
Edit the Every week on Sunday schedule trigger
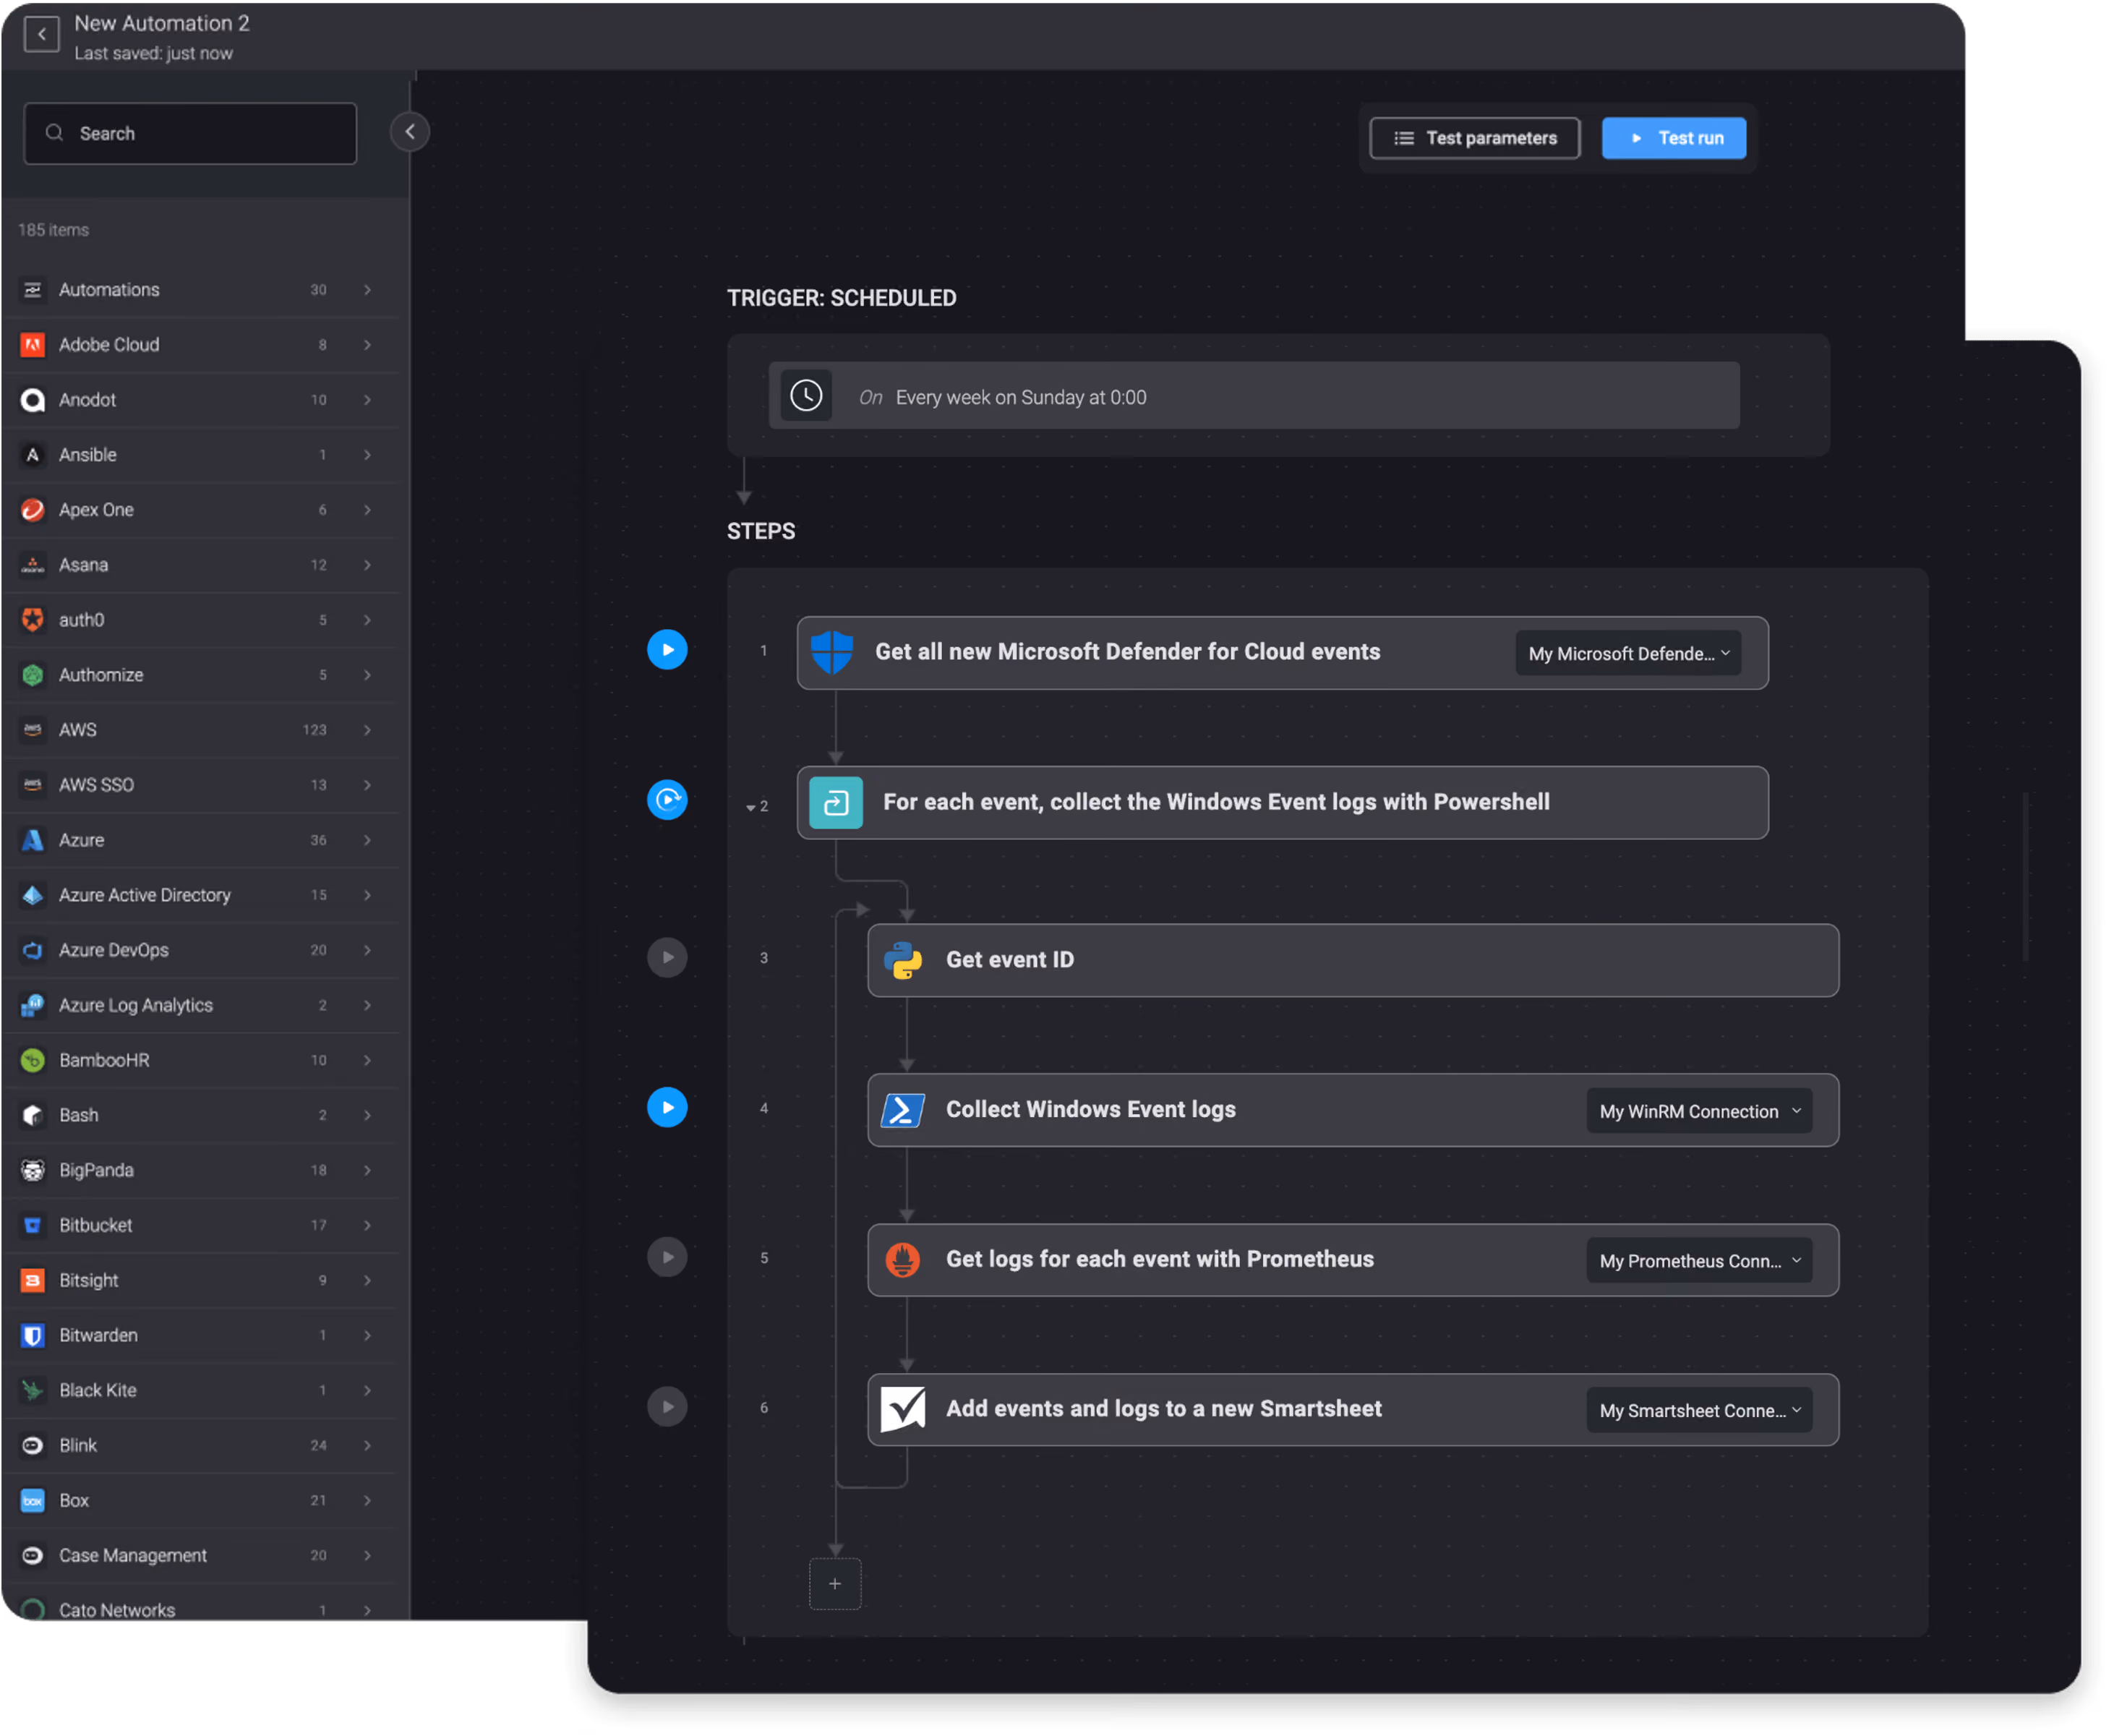[x=1255, y=397]
